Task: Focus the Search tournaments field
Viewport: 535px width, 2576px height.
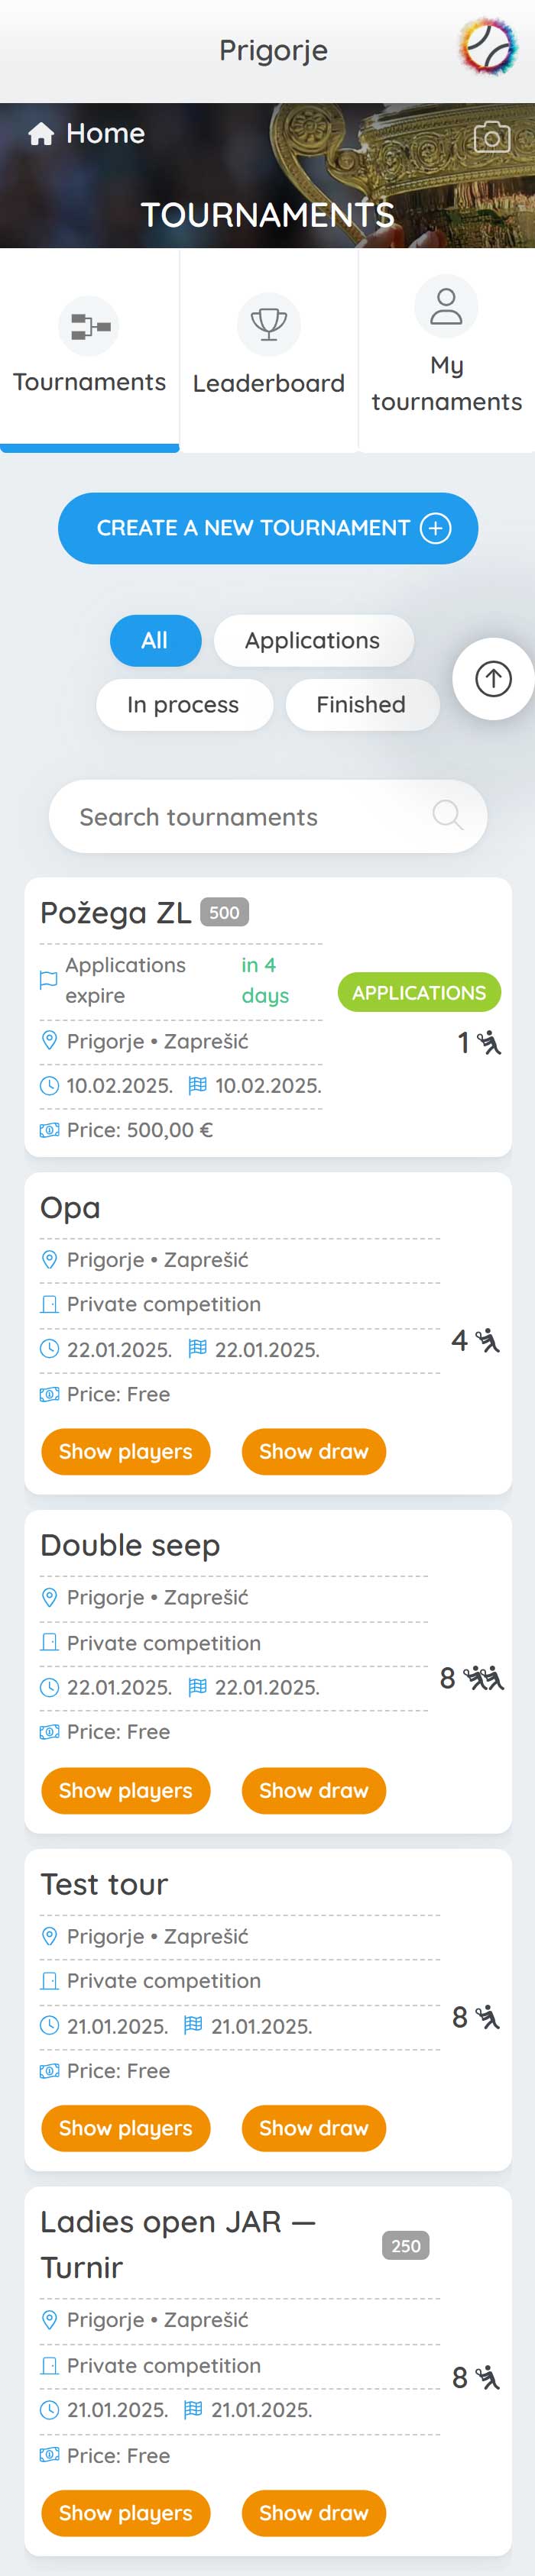Action: tap(268, 816)
